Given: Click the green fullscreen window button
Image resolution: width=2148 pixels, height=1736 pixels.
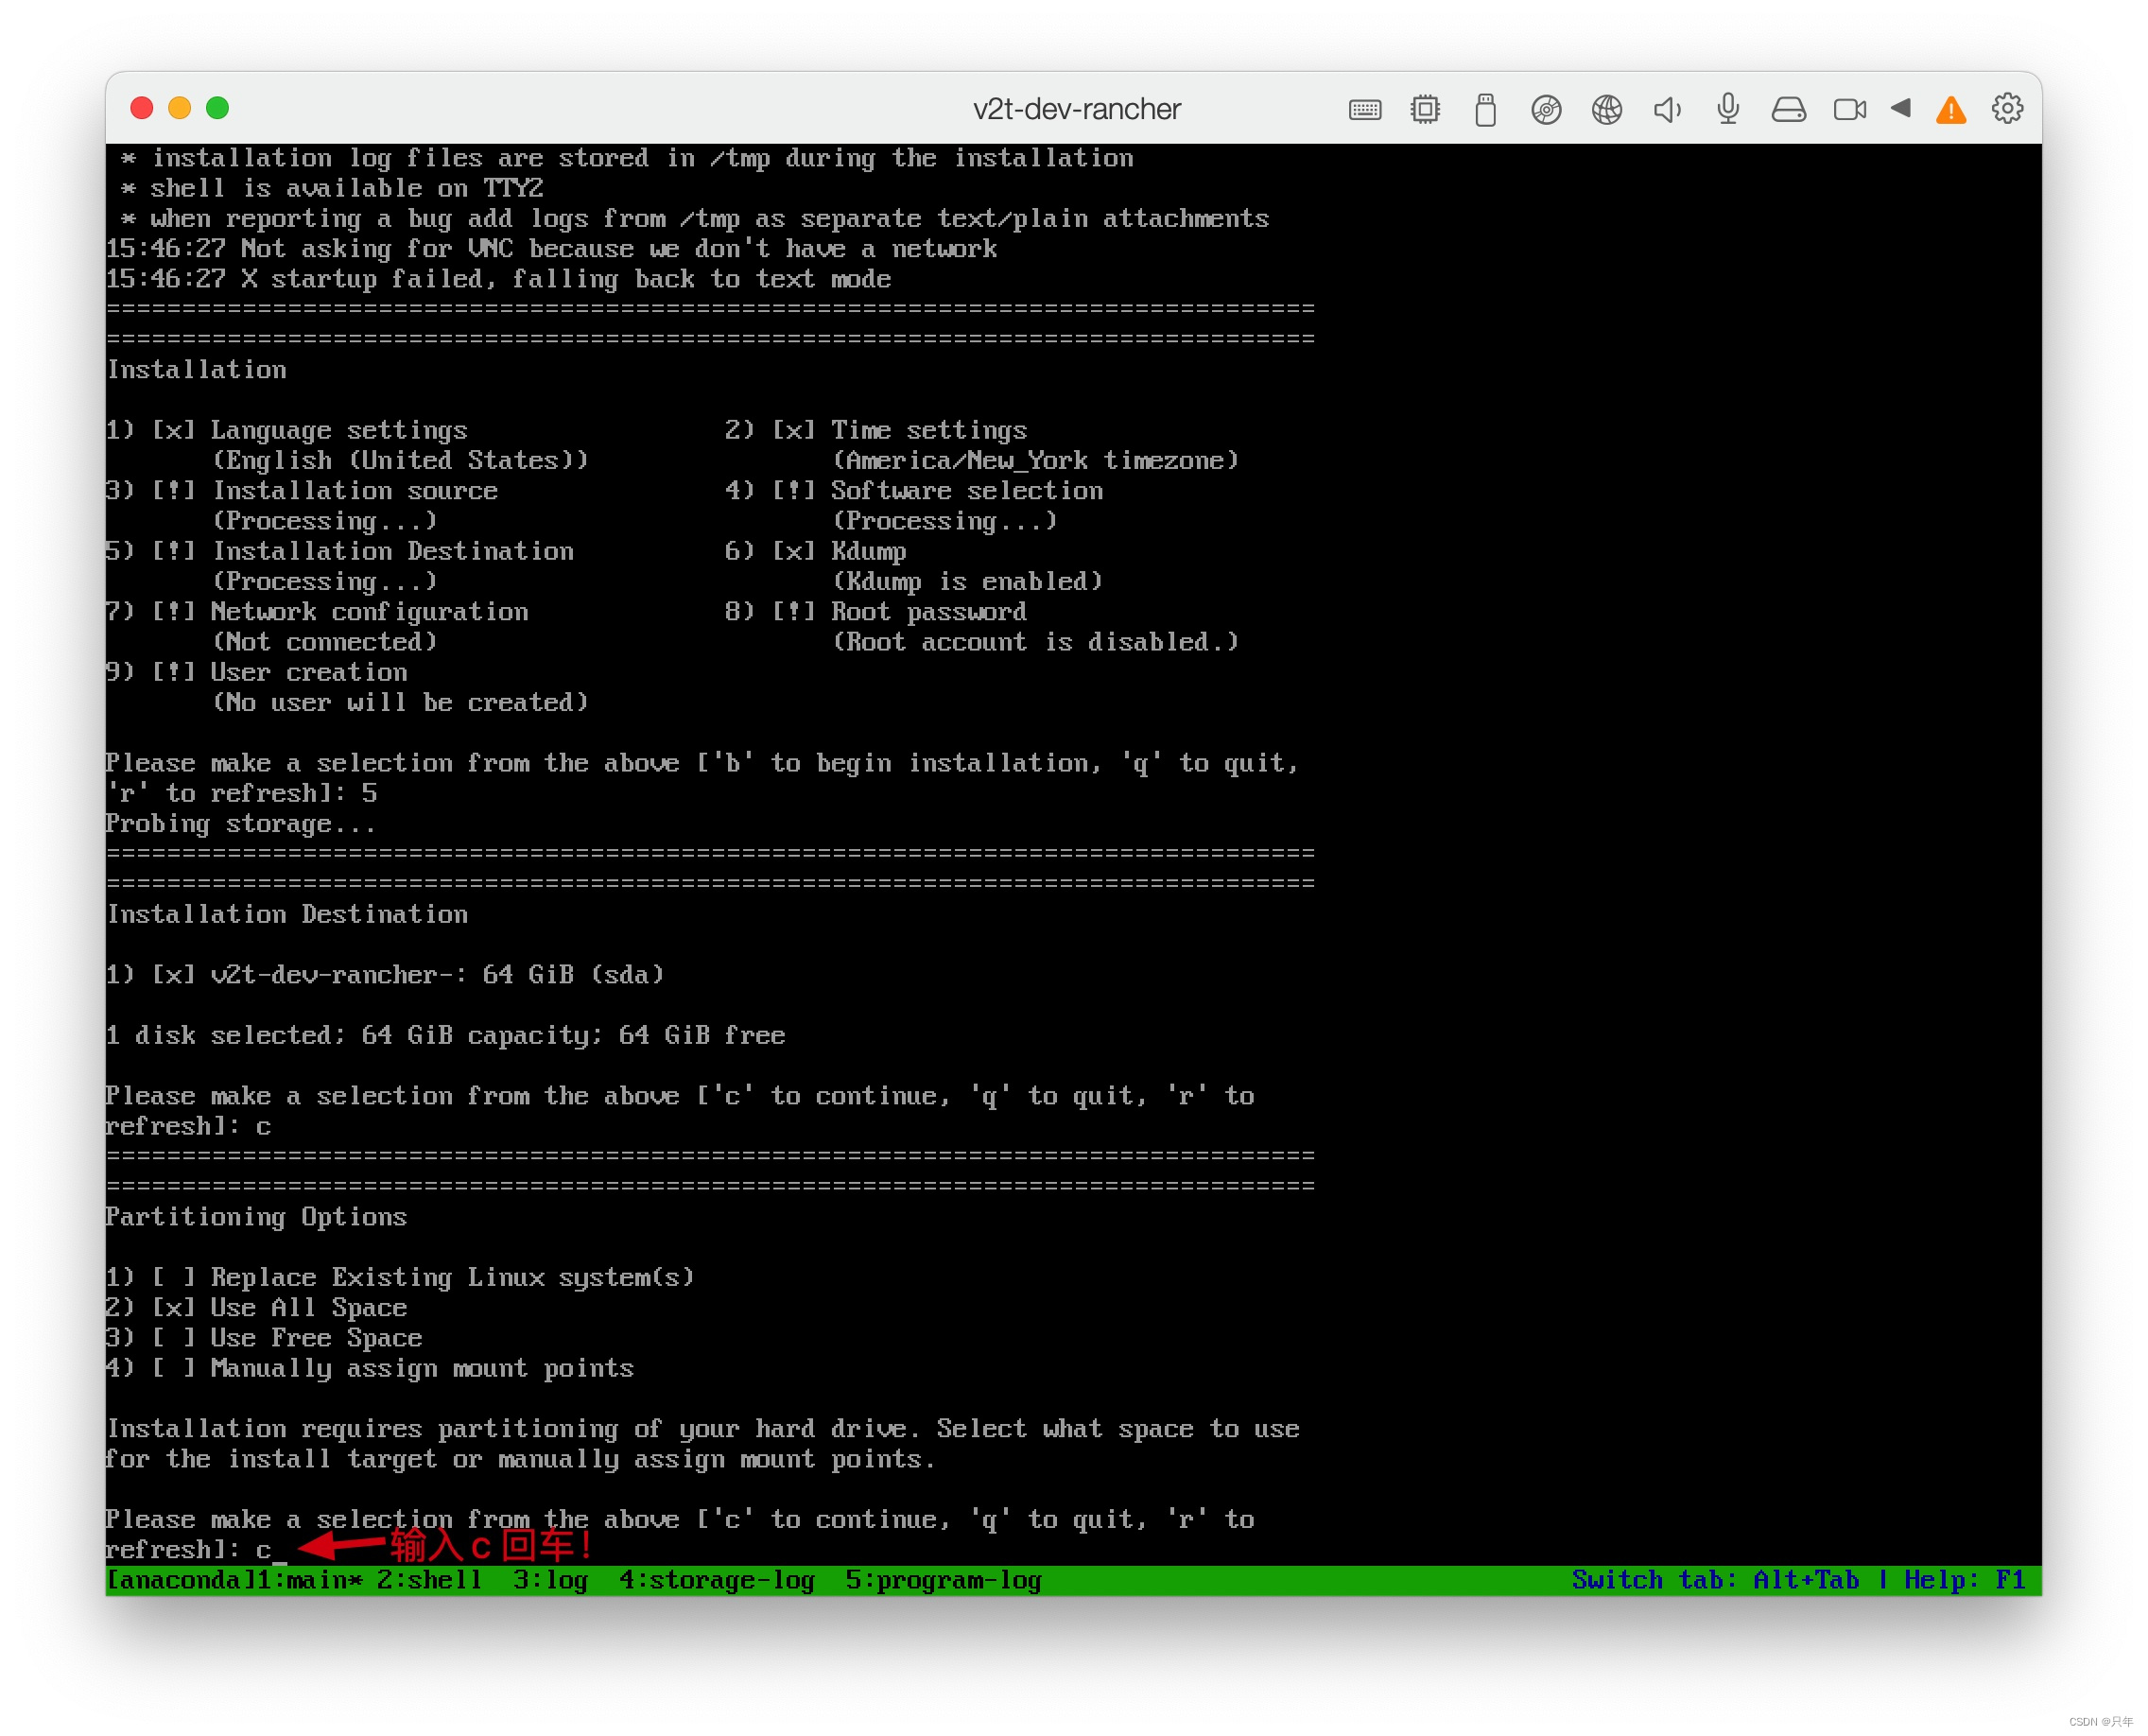Looking at the screenshot, I should tap(217, 108).
